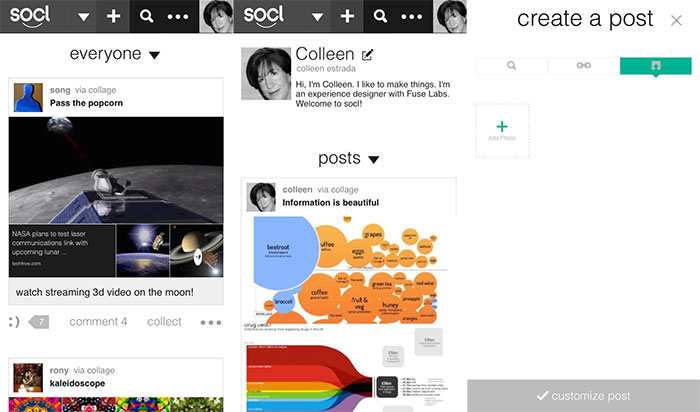Viewport: 700px width, 412px height.
Task: Select the search tab in create a post
Action: [512, 66]
